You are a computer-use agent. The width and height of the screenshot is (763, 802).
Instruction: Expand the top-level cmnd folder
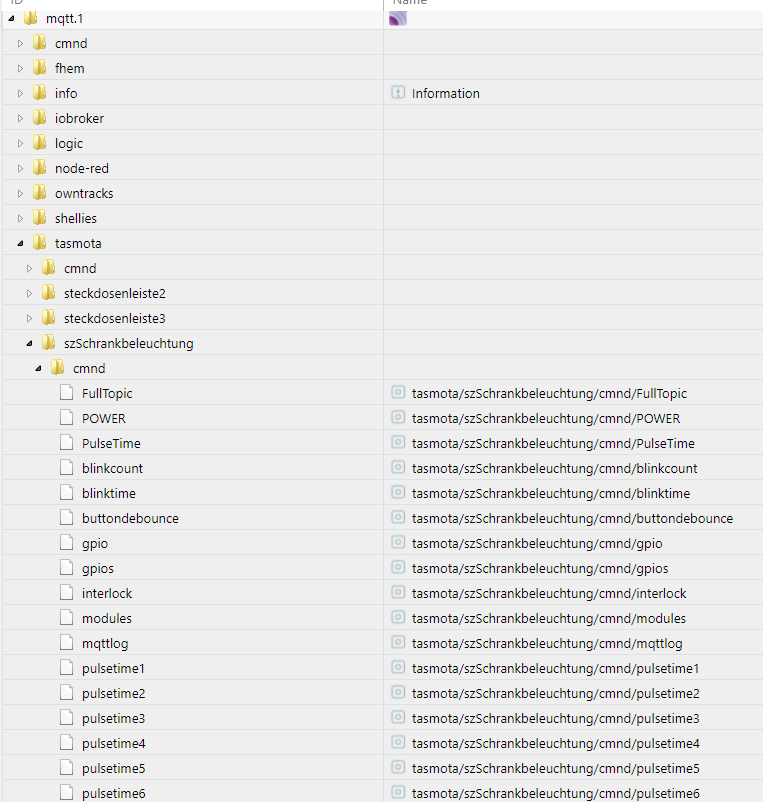point(20,43)
